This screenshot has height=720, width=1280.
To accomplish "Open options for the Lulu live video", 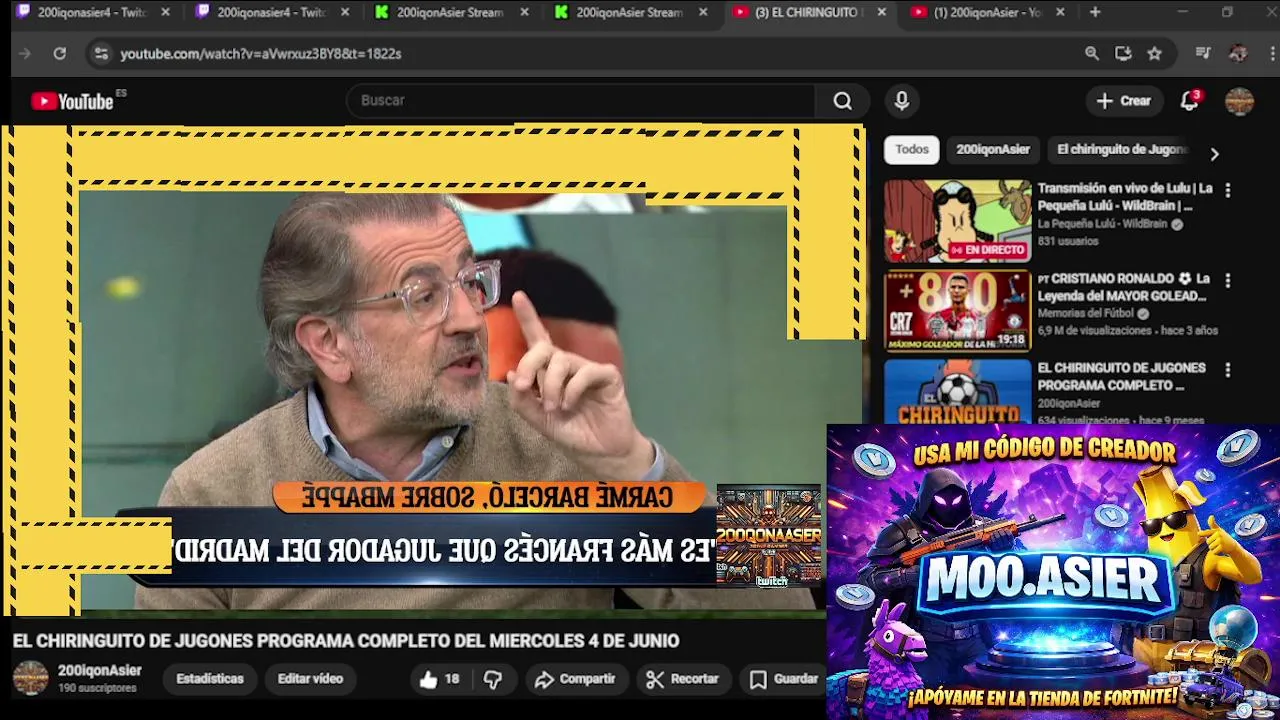I will (1228, 190).
